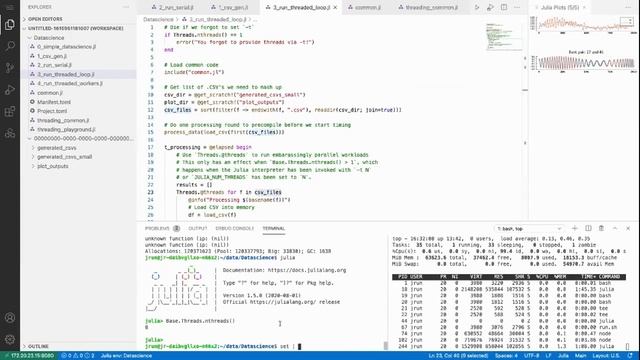Click the code minimap

(x=504, y=37)
